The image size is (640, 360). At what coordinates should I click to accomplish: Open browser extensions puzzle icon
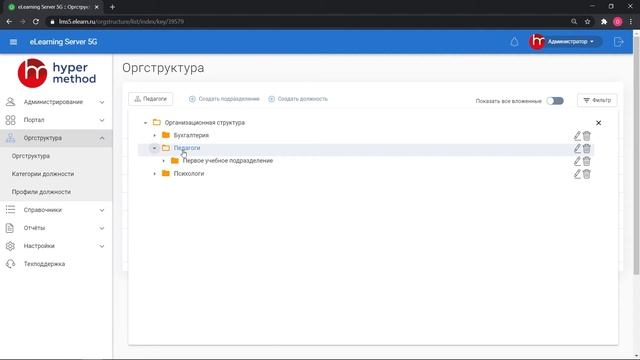tap(604, 21)
